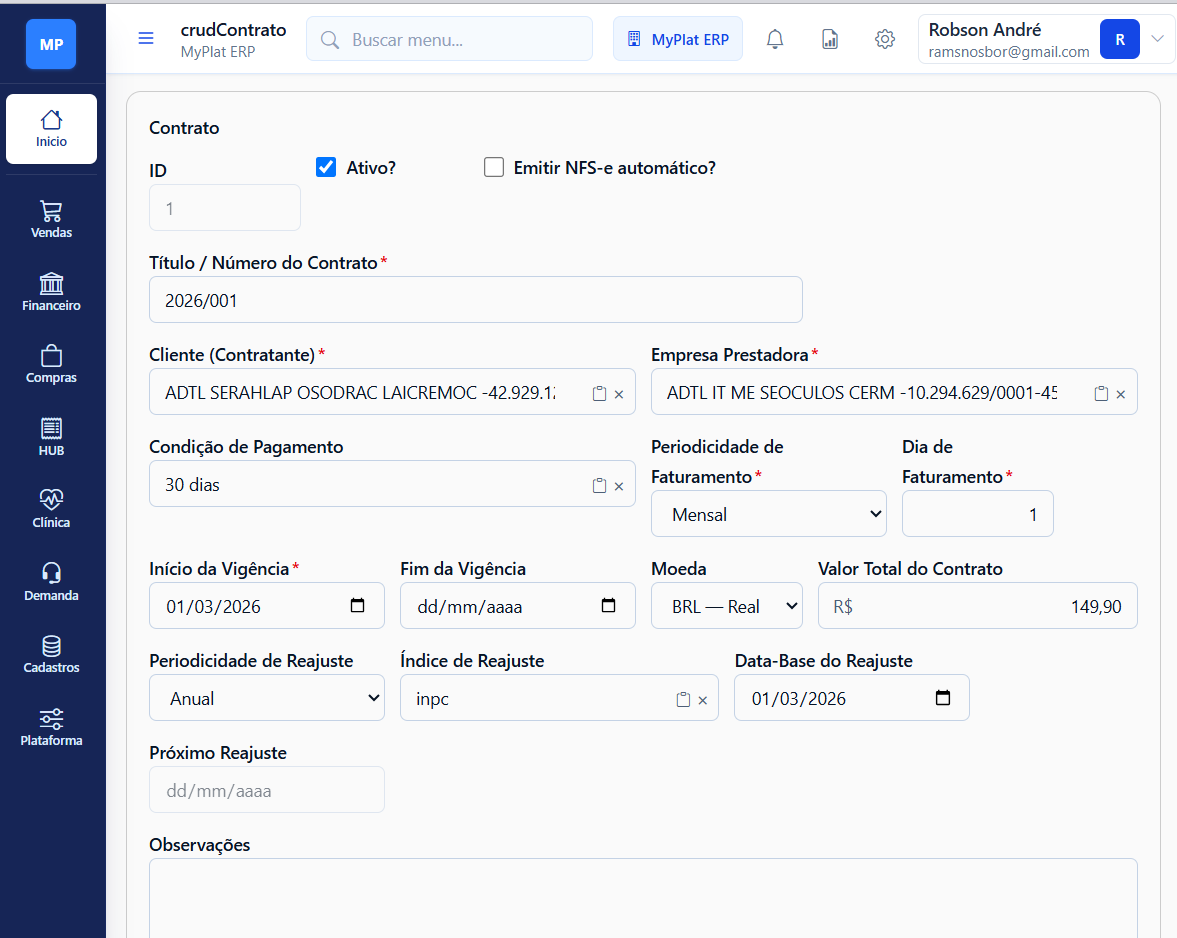This screenshot has height=938, width=1177.
Task: Click the Contrato section heading
Action: [184, 128]
